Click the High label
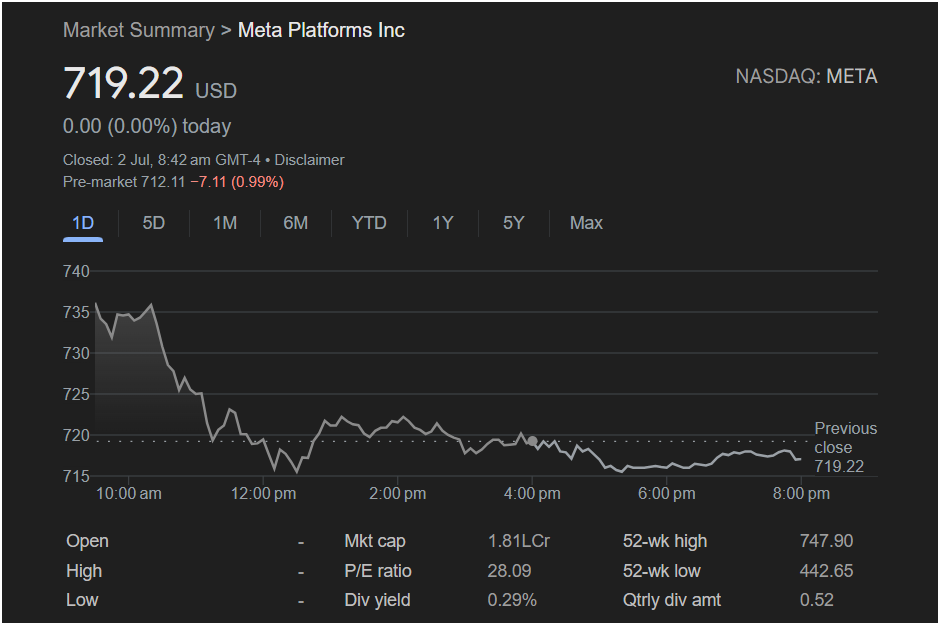 click(84, 571)
